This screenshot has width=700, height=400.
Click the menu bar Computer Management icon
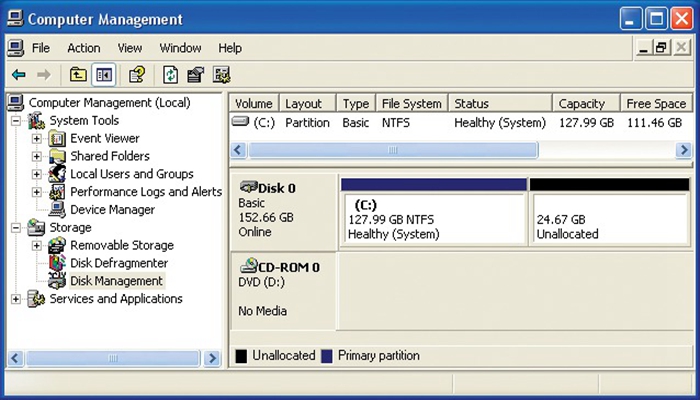(16, 48)
